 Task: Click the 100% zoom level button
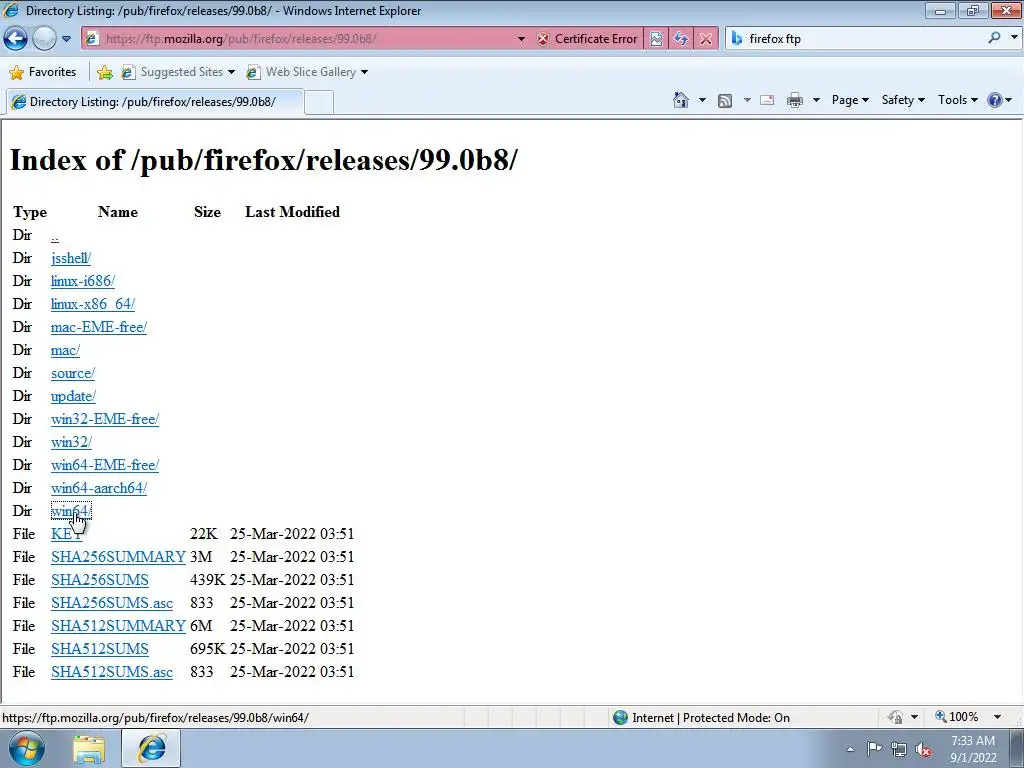956,717
